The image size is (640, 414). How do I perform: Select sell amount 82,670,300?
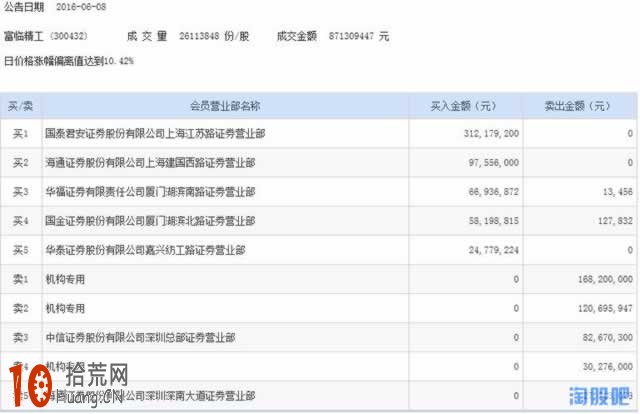[x=608, y=338]
